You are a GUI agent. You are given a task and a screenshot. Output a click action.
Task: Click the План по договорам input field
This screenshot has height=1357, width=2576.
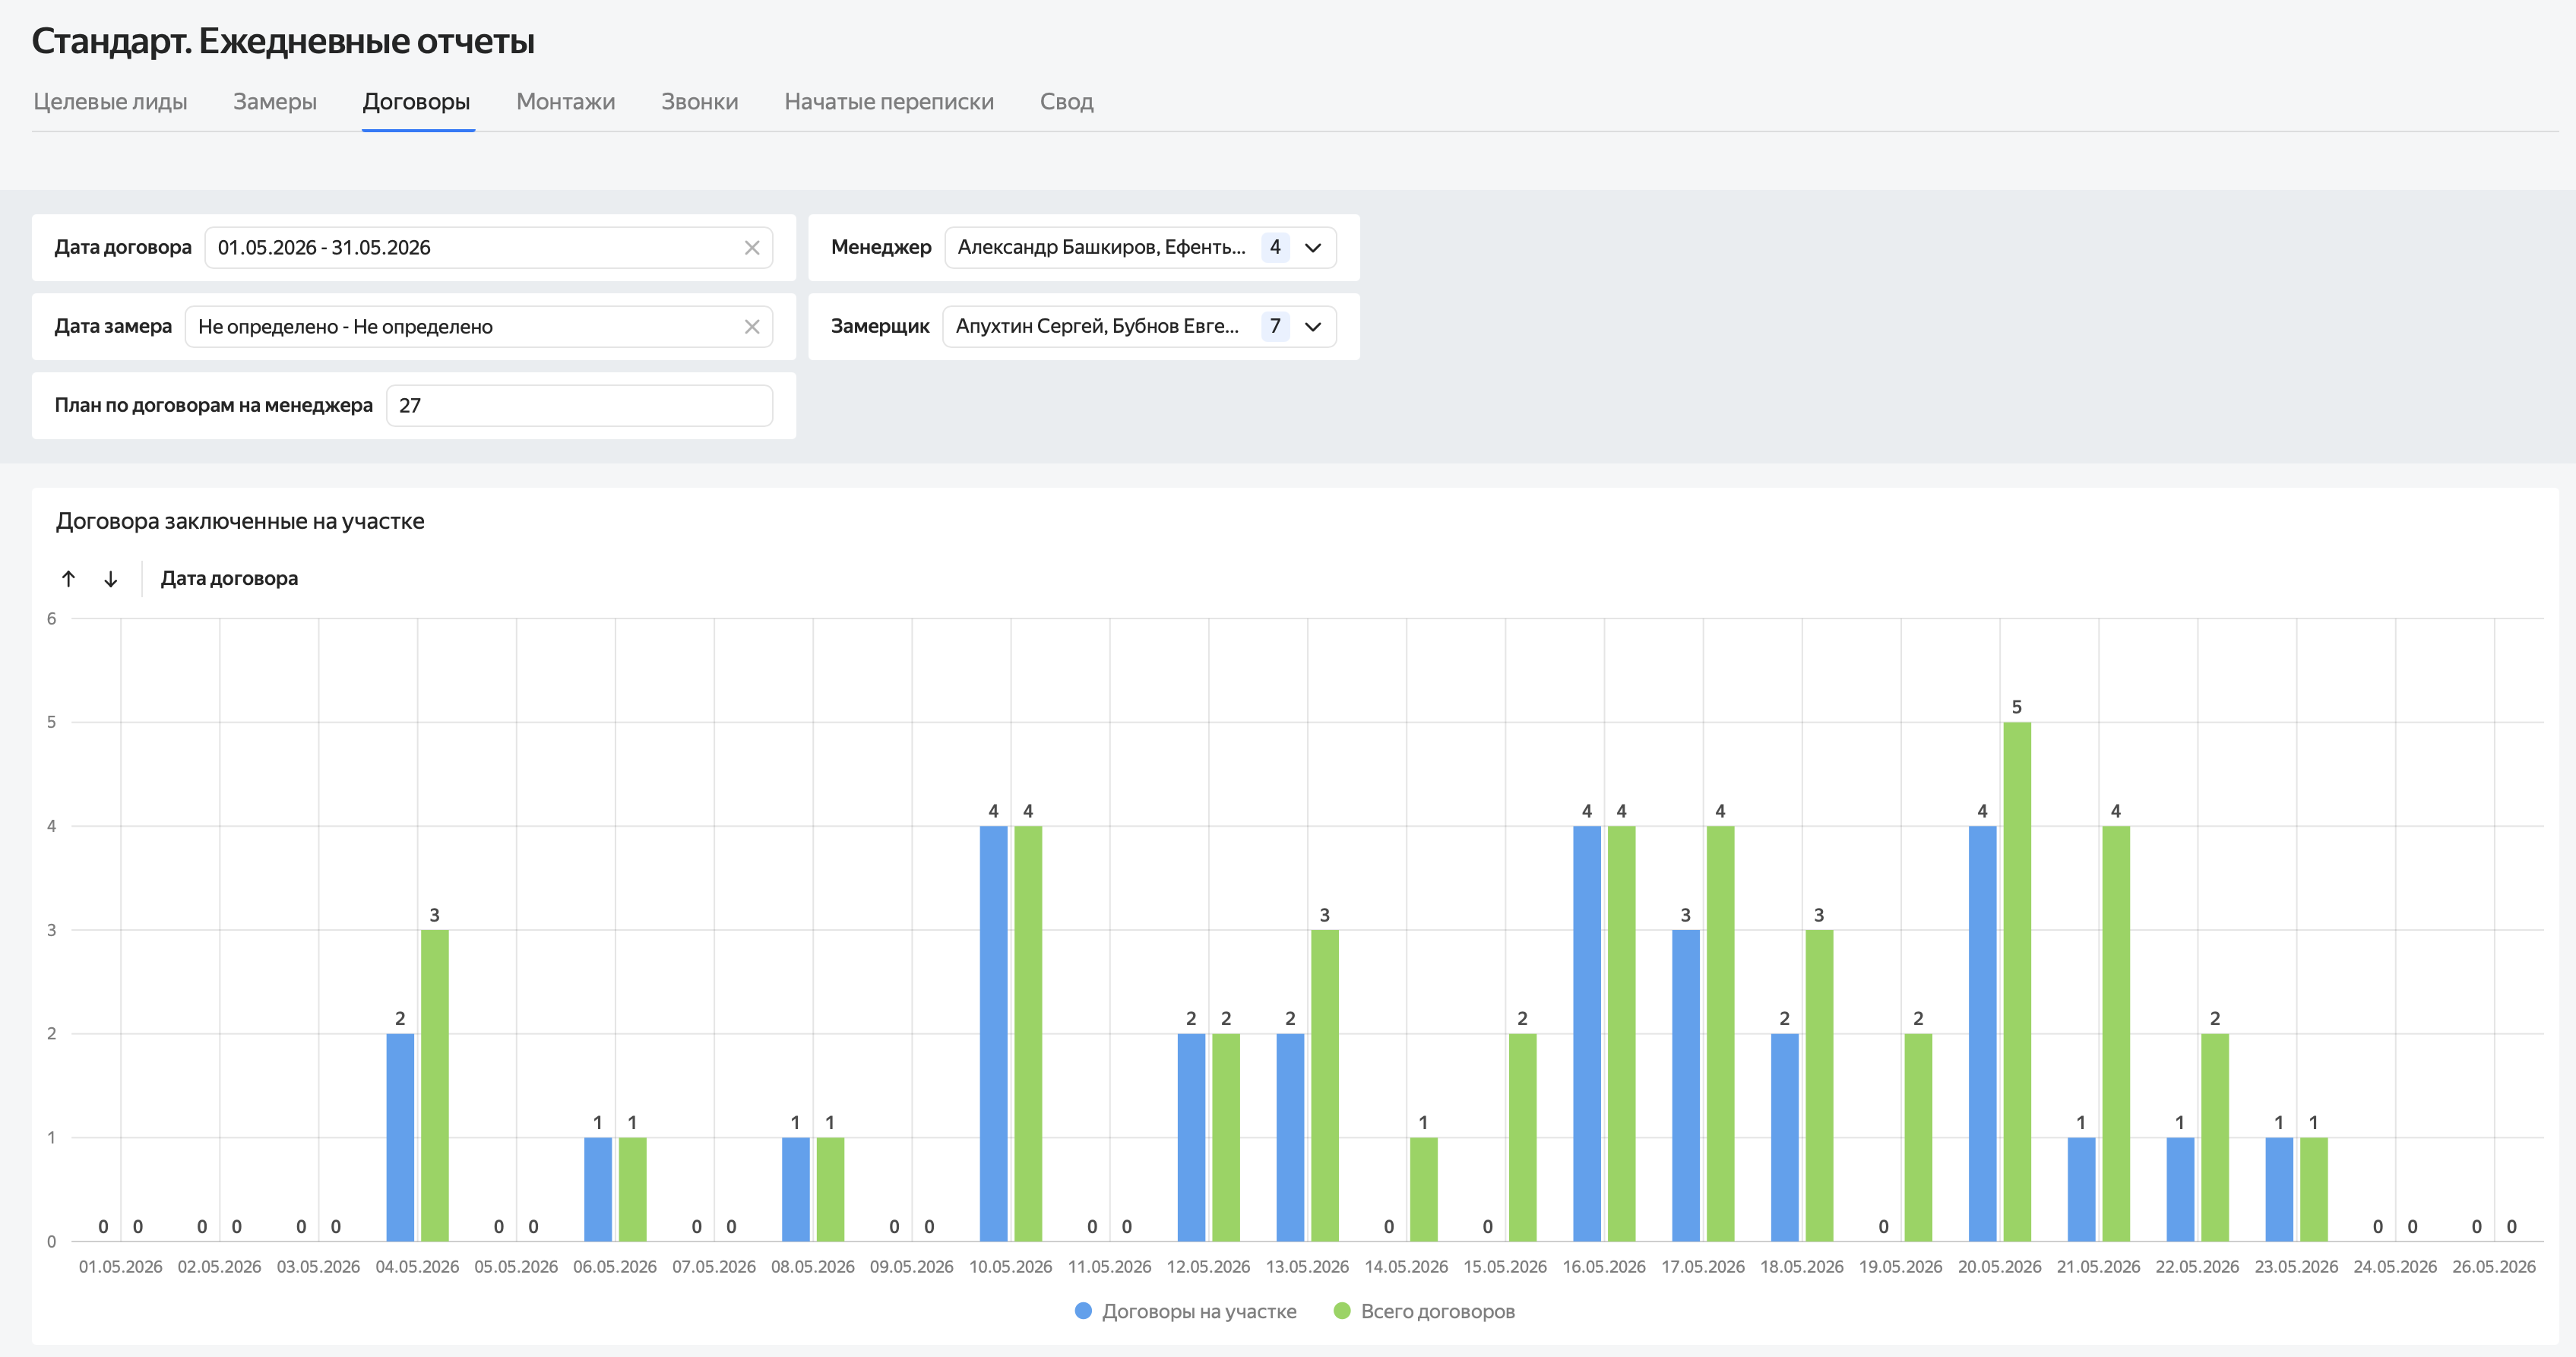(579, 405)
